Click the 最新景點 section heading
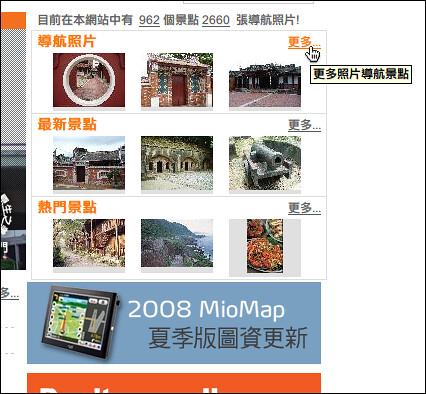The image size is (426, 394). pyautogui.click(x=67, y=125)
